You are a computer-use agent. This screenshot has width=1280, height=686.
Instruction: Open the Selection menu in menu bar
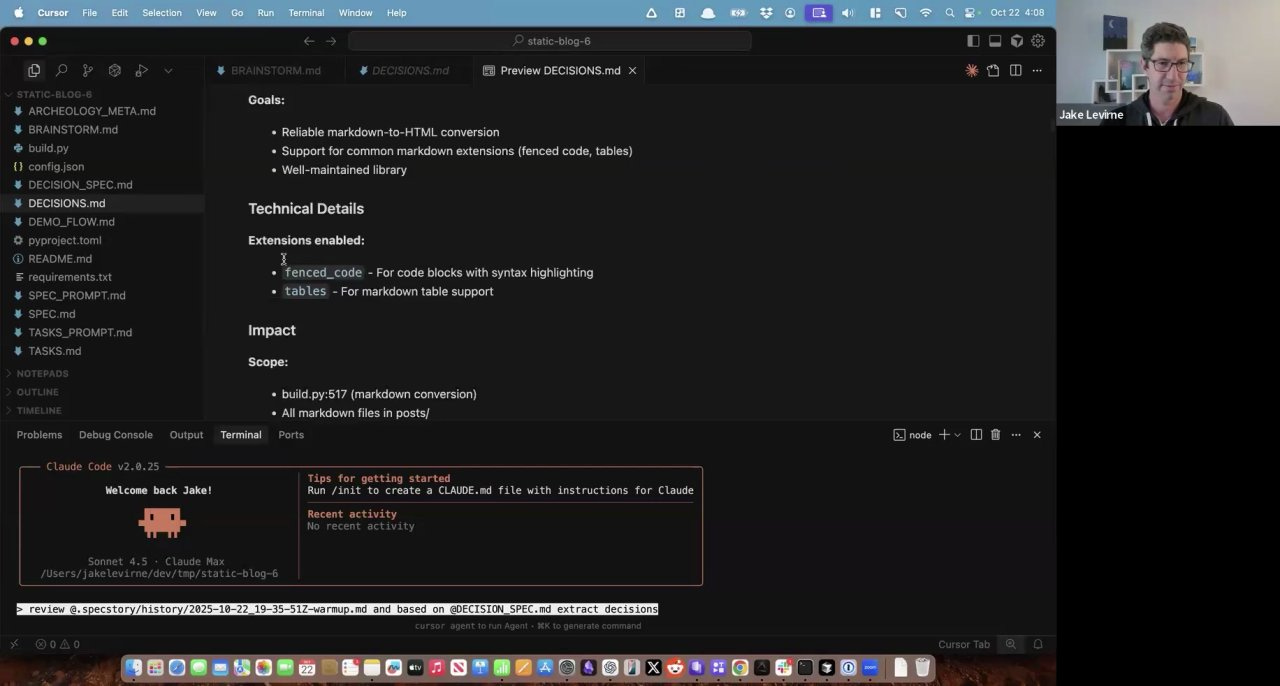pos(162,13)
